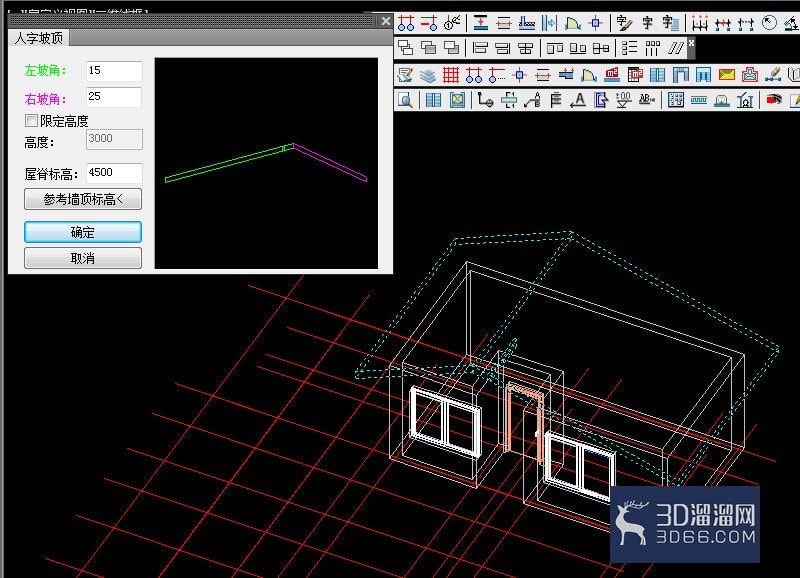Close the 人字坡顶 dialog with X
800x578 pixels.
click(386, 21)
